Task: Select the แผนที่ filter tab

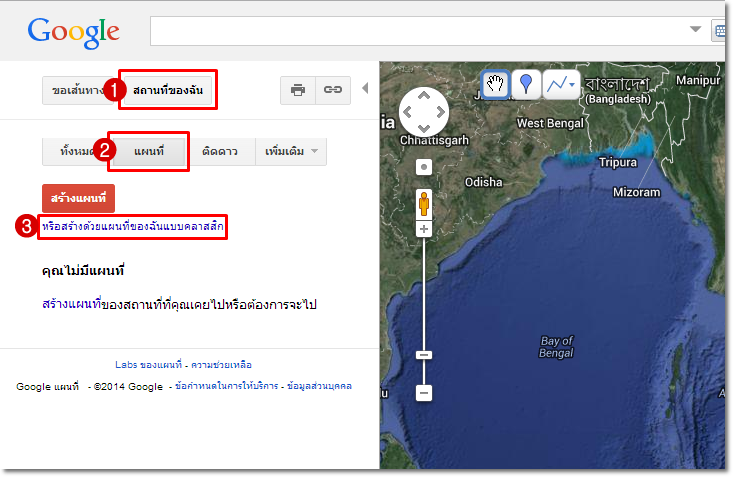Action: point(149,151)
